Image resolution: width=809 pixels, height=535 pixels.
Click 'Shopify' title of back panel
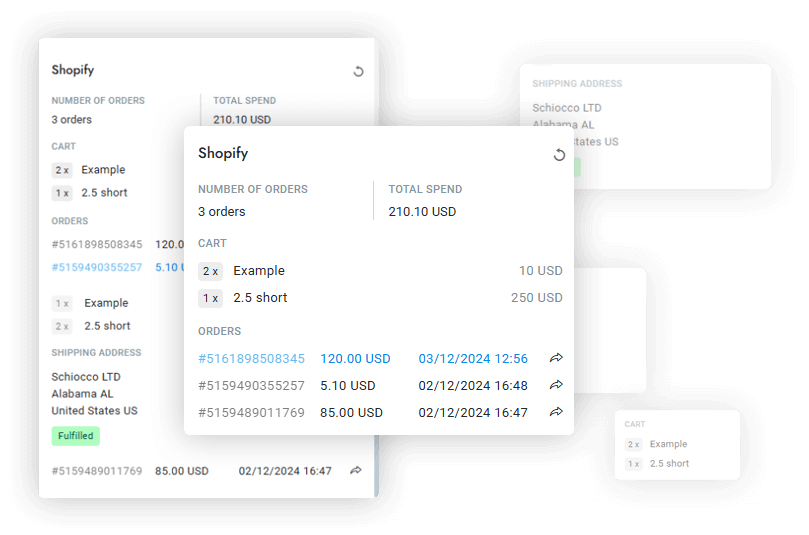73,70
